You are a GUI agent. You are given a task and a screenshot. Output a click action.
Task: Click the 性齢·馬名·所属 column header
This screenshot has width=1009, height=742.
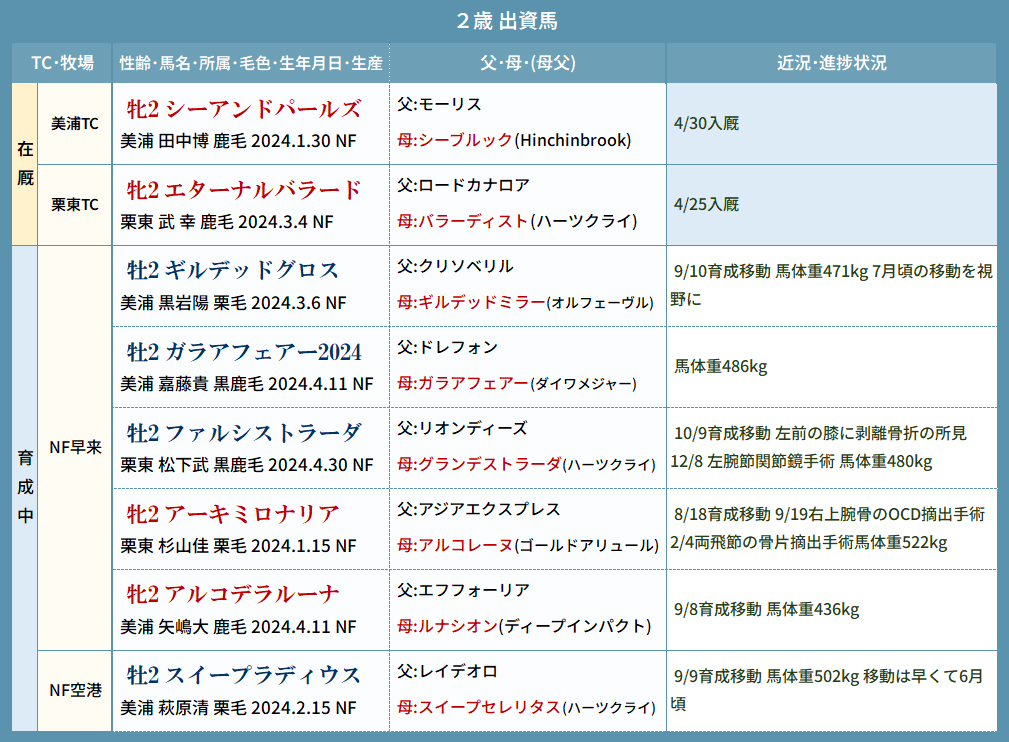251,63
